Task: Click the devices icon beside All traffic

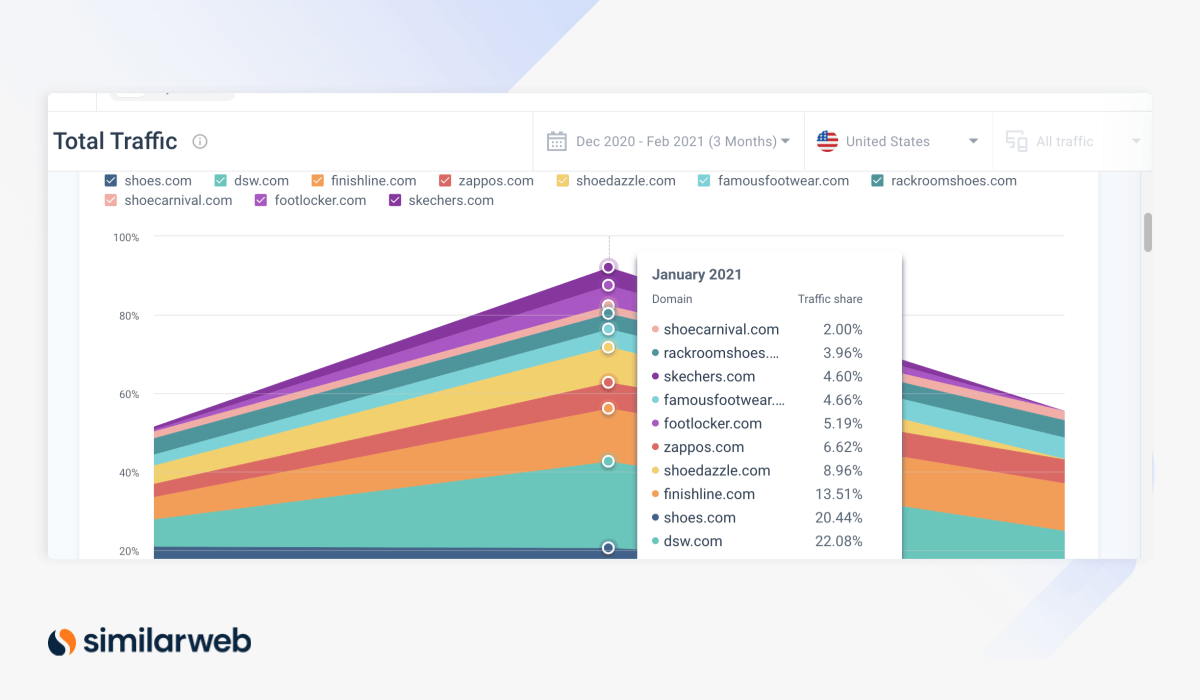Action: pyautogui.click(x=1016, y=141)
